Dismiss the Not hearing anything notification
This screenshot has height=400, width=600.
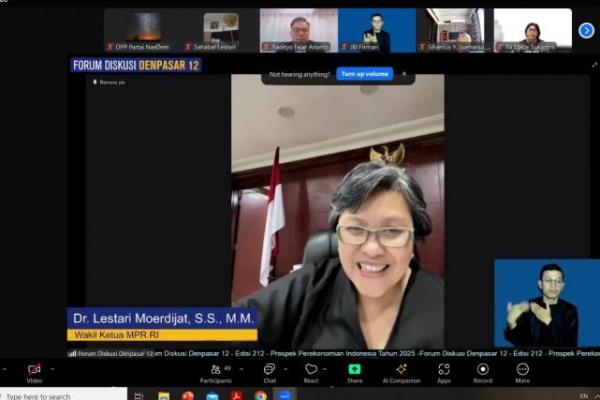404,74
